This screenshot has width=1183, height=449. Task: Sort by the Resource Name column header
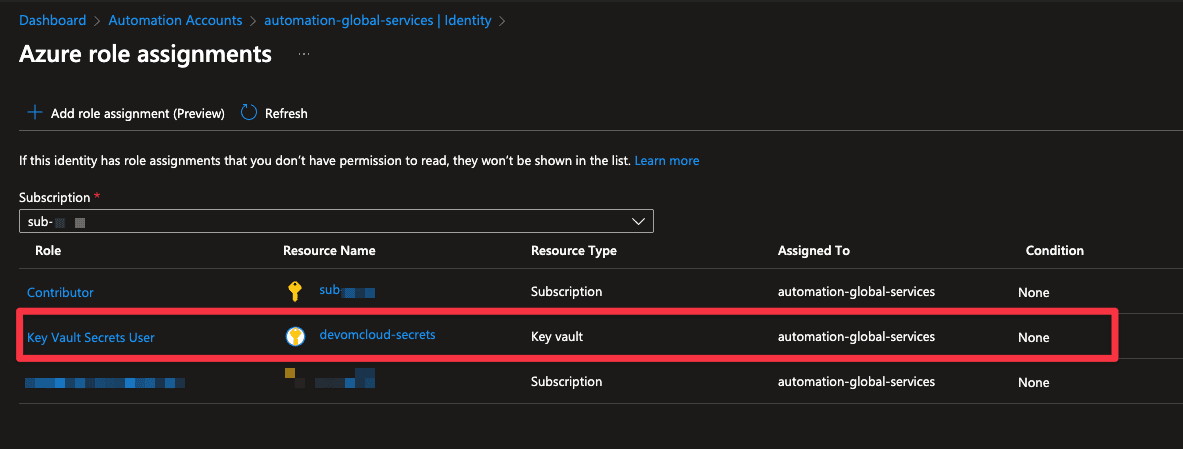click(x=329, y=251)
